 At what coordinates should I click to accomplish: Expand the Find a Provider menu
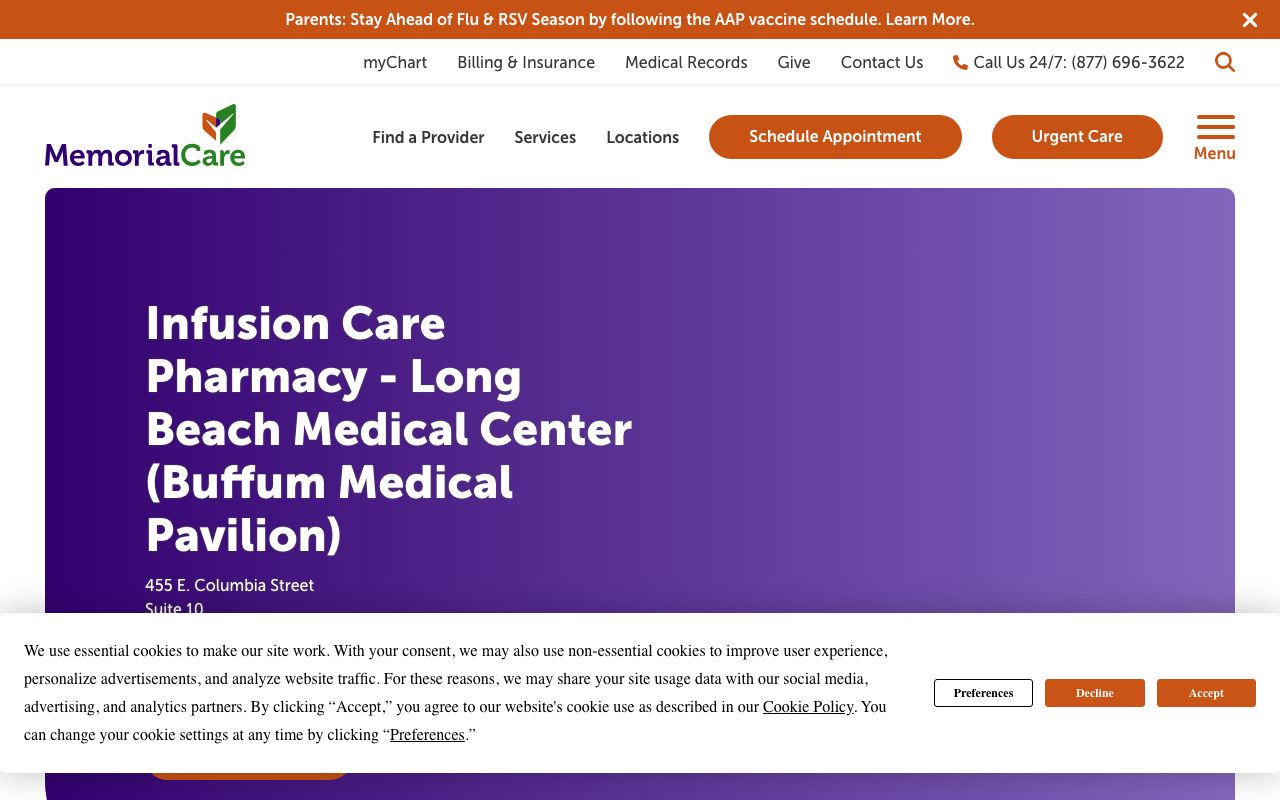428,137
